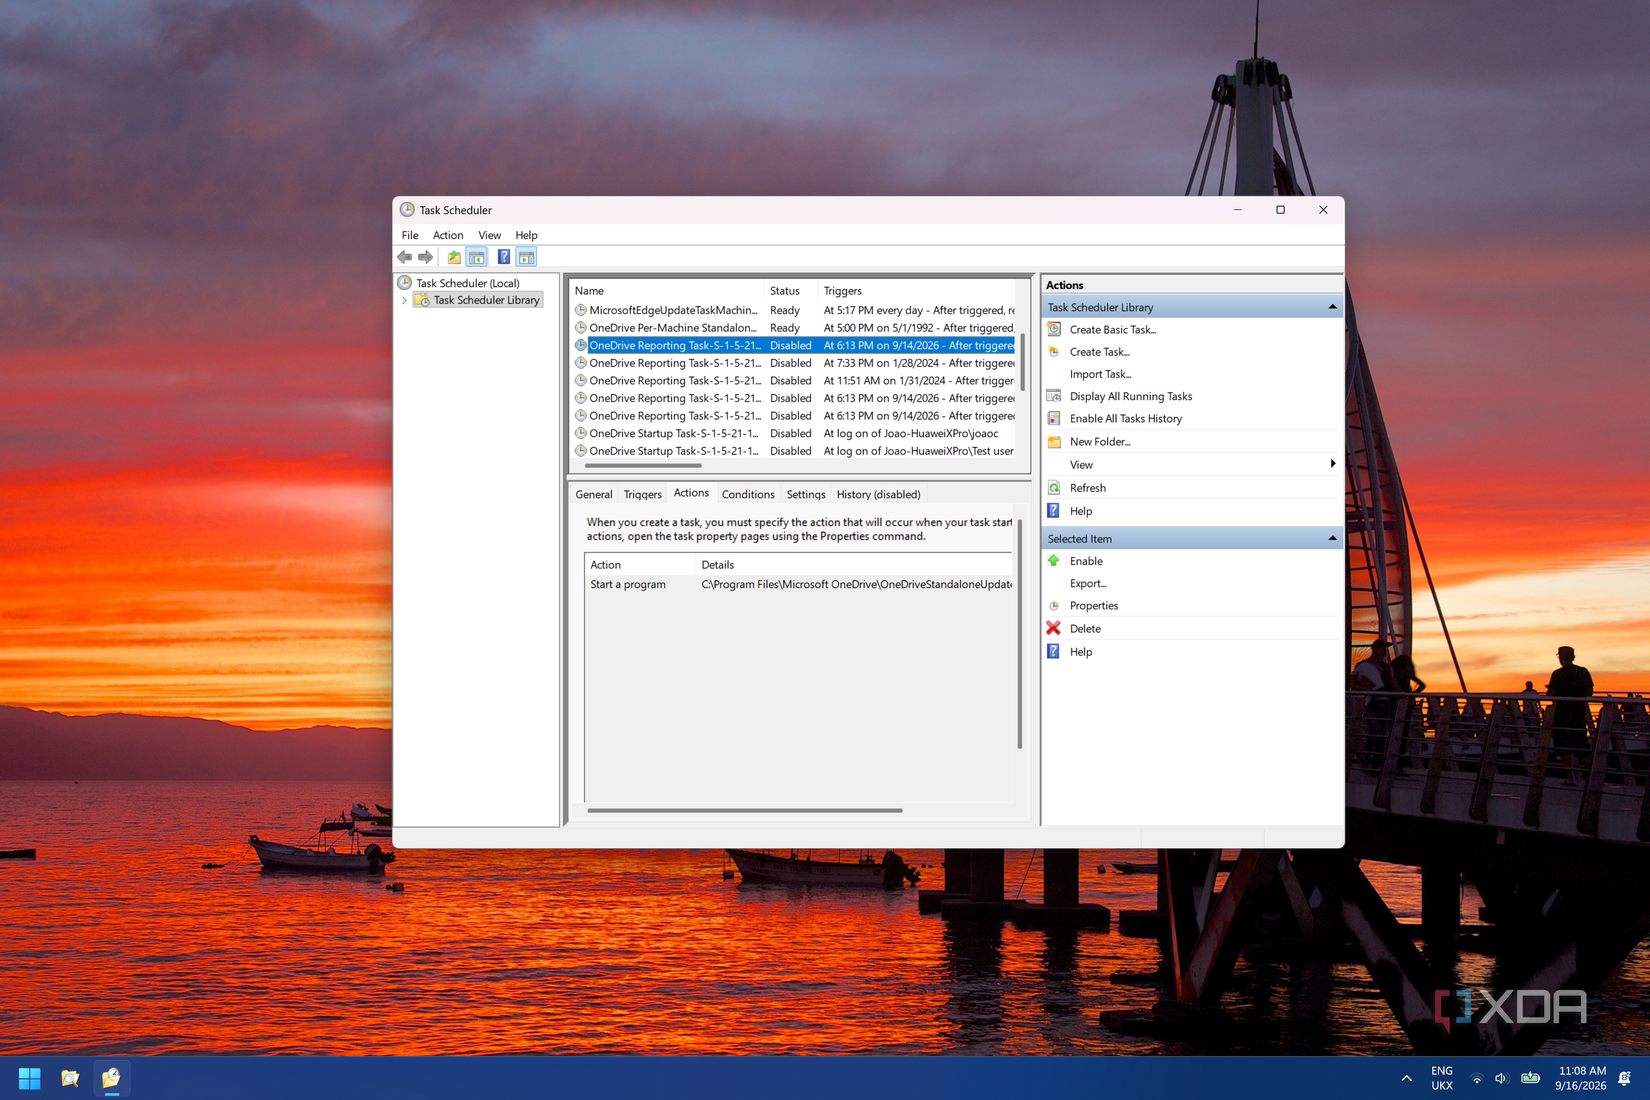Screen dimensions: 1650x1100
Task: Click the Task Scheduler taskbar icon
Action: point(111,1078)
